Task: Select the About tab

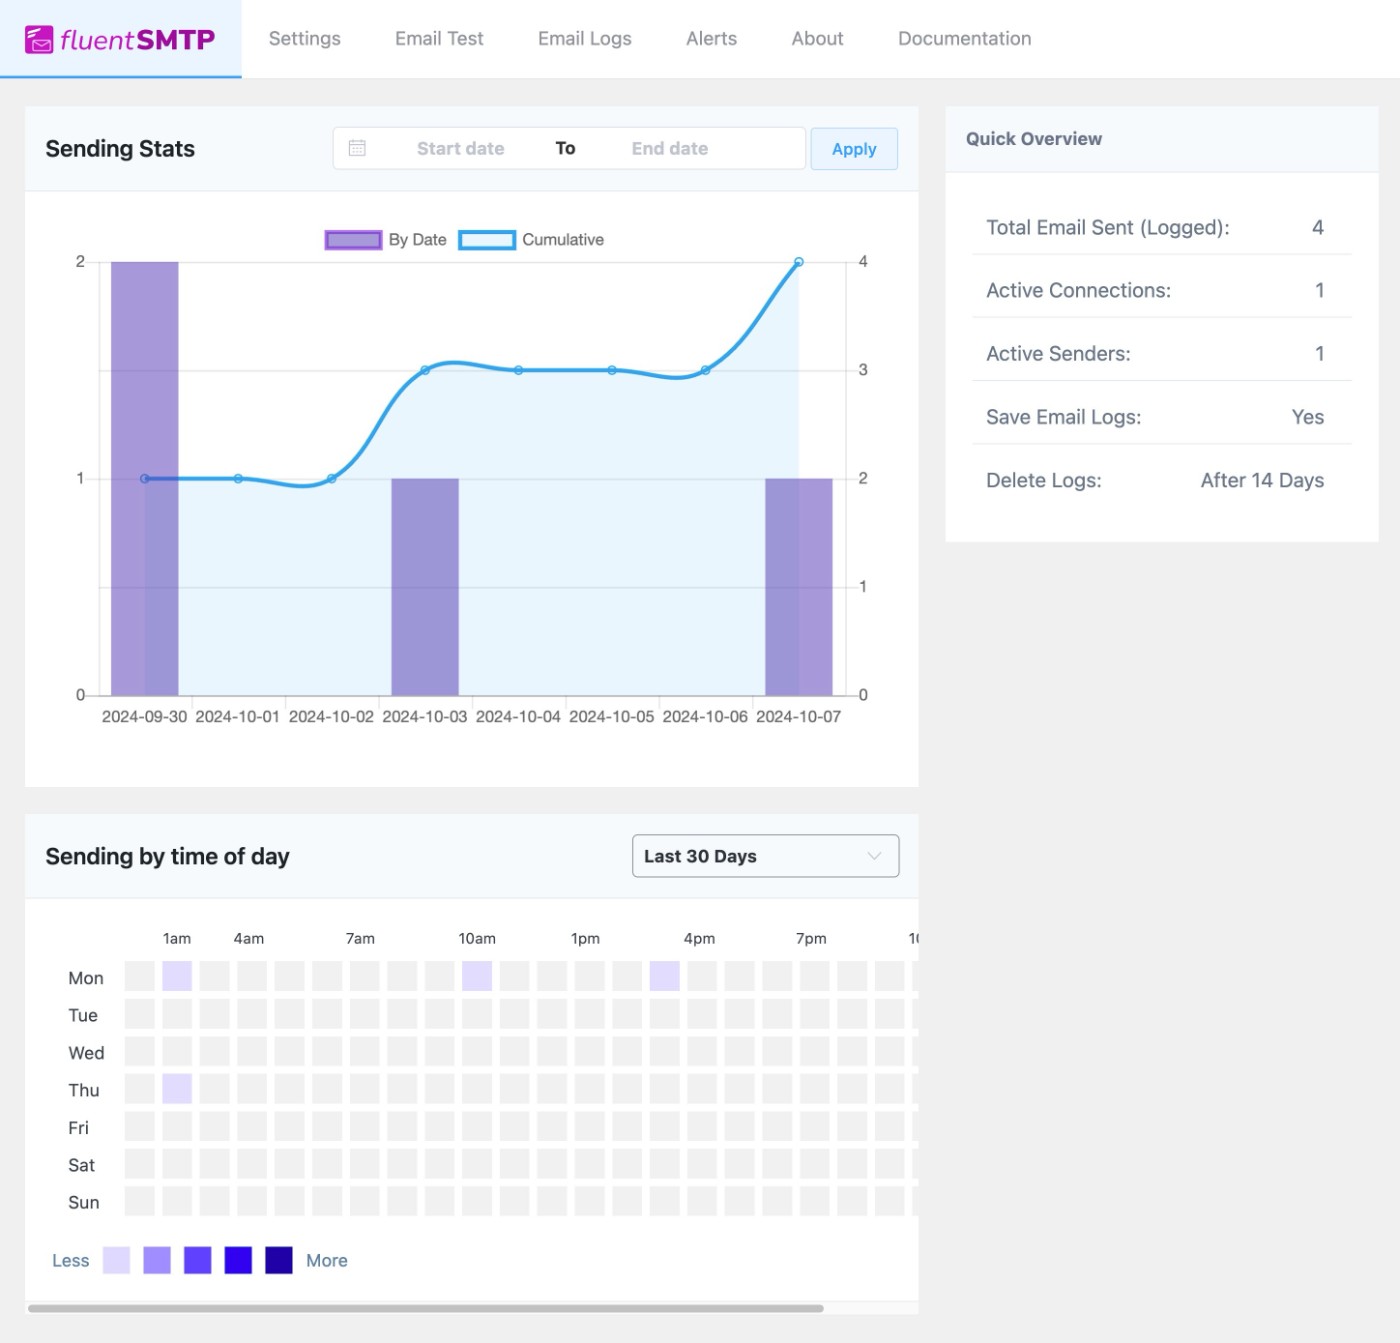Action: [x=817, y=38]
